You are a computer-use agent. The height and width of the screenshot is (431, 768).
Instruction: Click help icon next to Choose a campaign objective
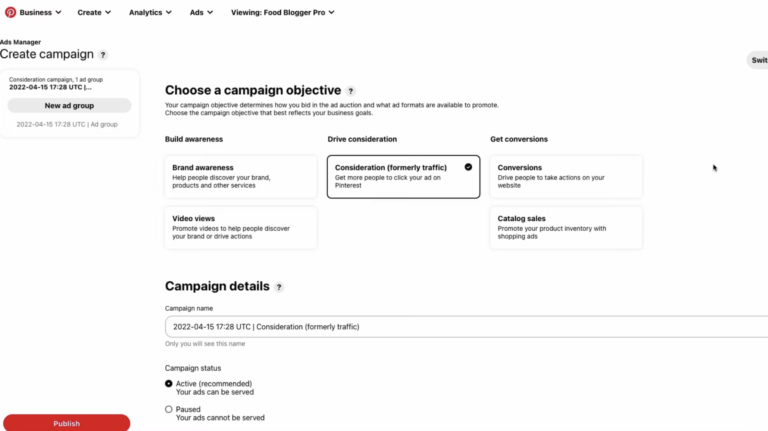(x=350, y=91)
